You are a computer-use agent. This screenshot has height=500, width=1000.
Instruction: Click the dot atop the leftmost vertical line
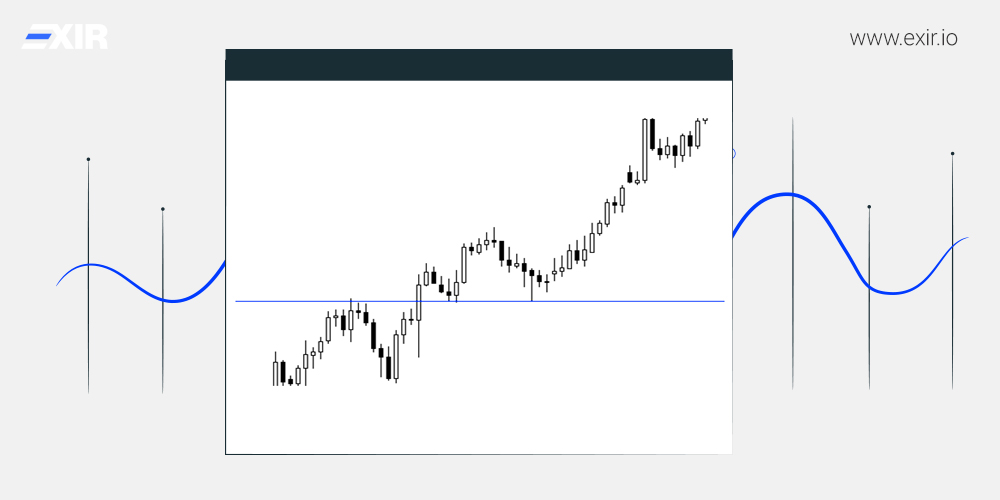88,159
